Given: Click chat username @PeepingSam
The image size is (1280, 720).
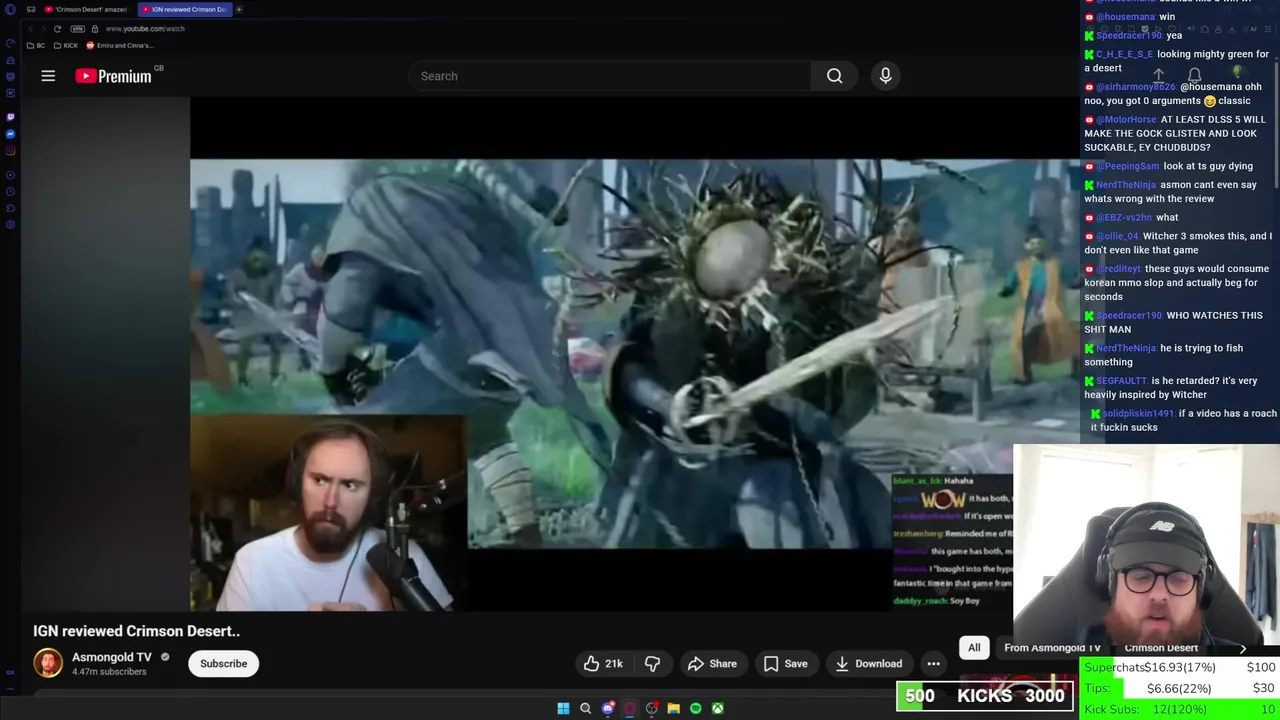Looking at the screenshot, I should [x=1128, y=166].
